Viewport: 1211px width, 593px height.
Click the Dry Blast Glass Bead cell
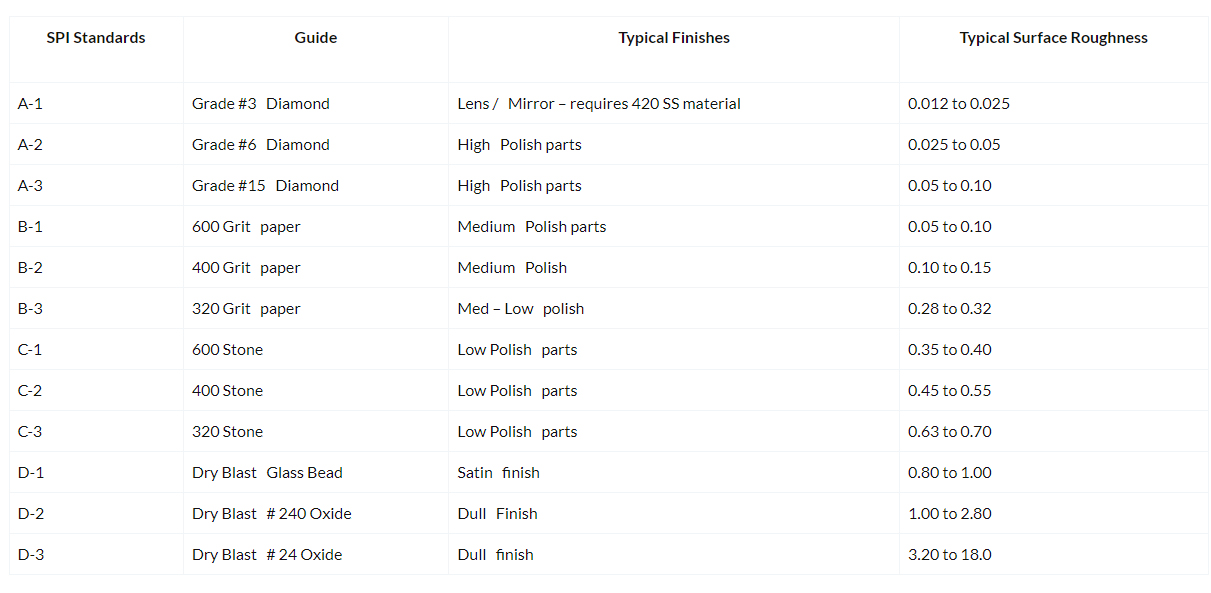click(x=267, y=473)
